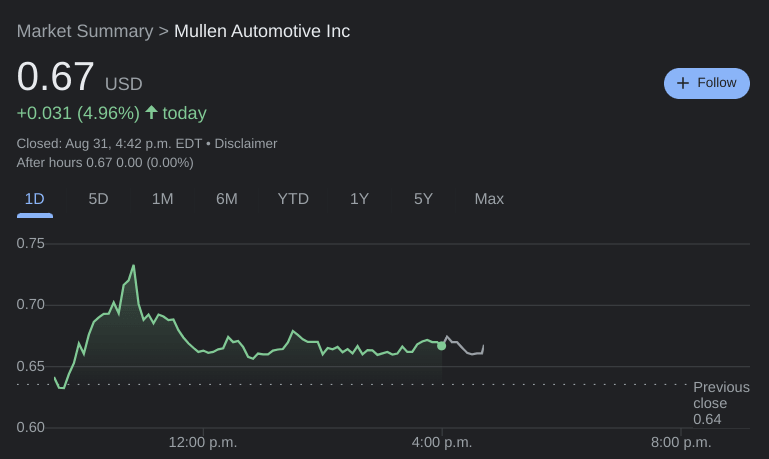Click the green closing price dot on chart
This screenshot has width=769, height=459.
click(x=441, y=346)
